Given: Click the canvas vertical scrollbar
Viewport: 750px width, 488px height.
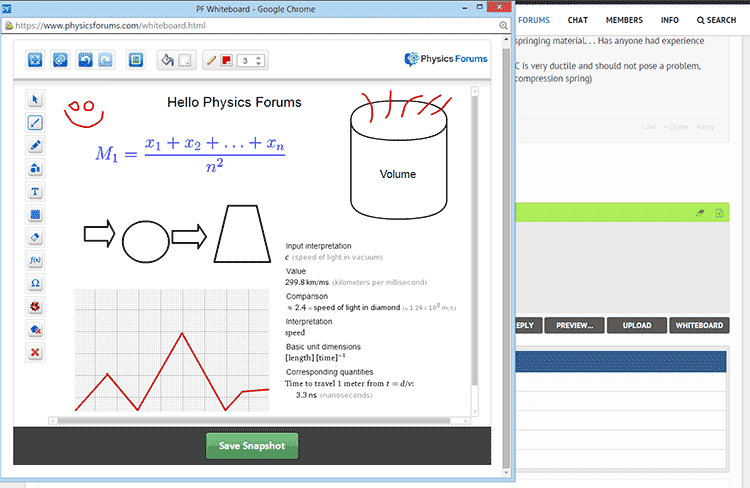Looking at the screenshot, I should tap(474, 239).
